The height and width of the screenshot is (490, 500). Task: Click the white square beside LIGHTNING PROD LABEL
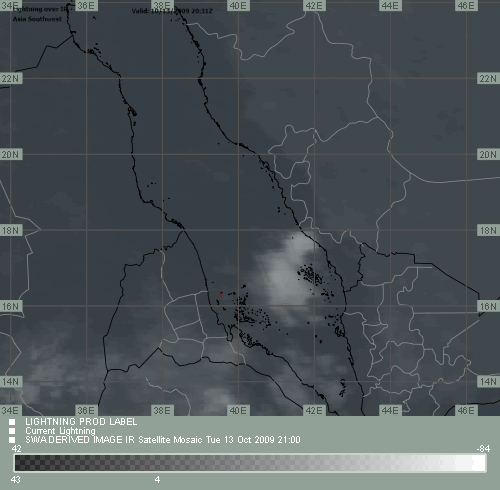point(12,422)
